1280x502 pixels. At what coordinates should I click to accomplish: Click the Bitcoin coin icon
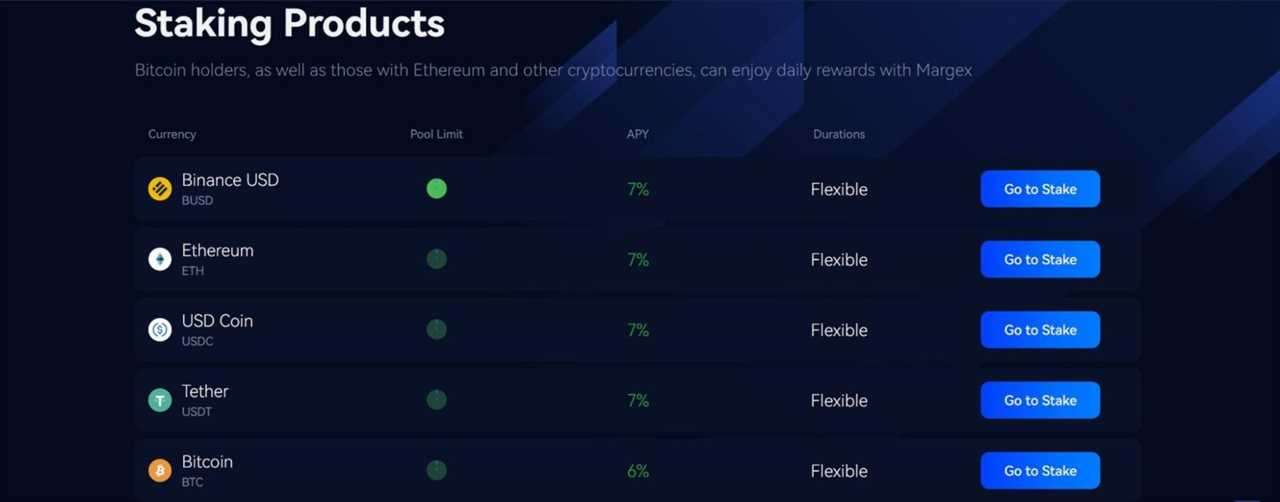pyautogui.click(x=160, y=470)
